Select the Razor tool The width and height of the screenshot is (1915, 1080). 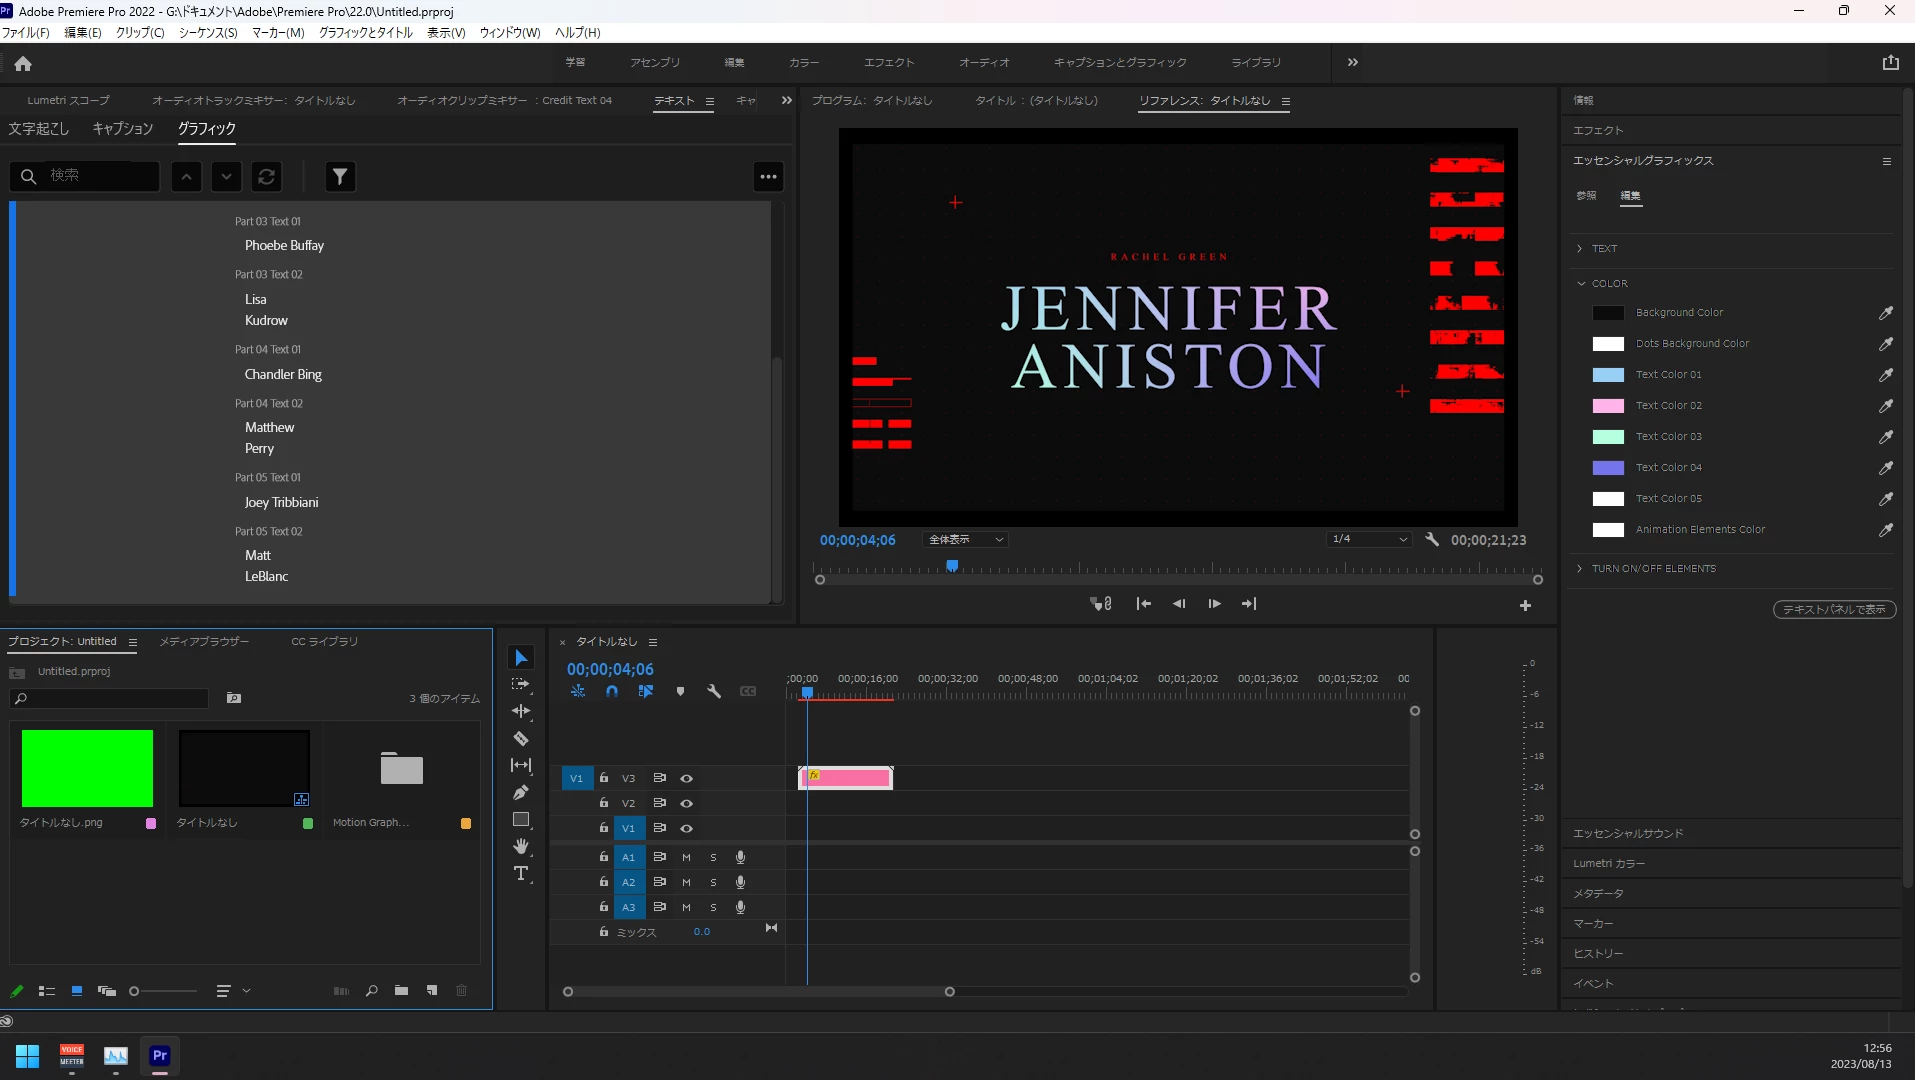(521, 738)
